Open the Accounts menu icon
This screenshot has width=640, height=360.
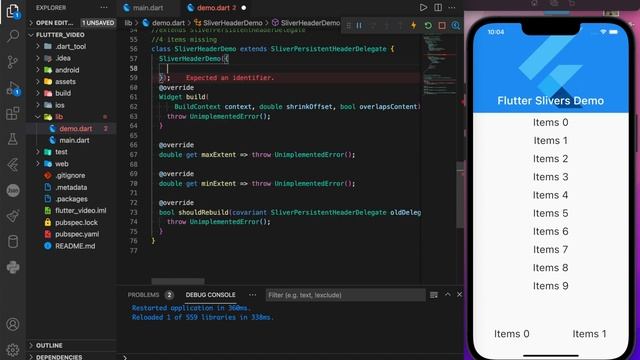[13, 324]
